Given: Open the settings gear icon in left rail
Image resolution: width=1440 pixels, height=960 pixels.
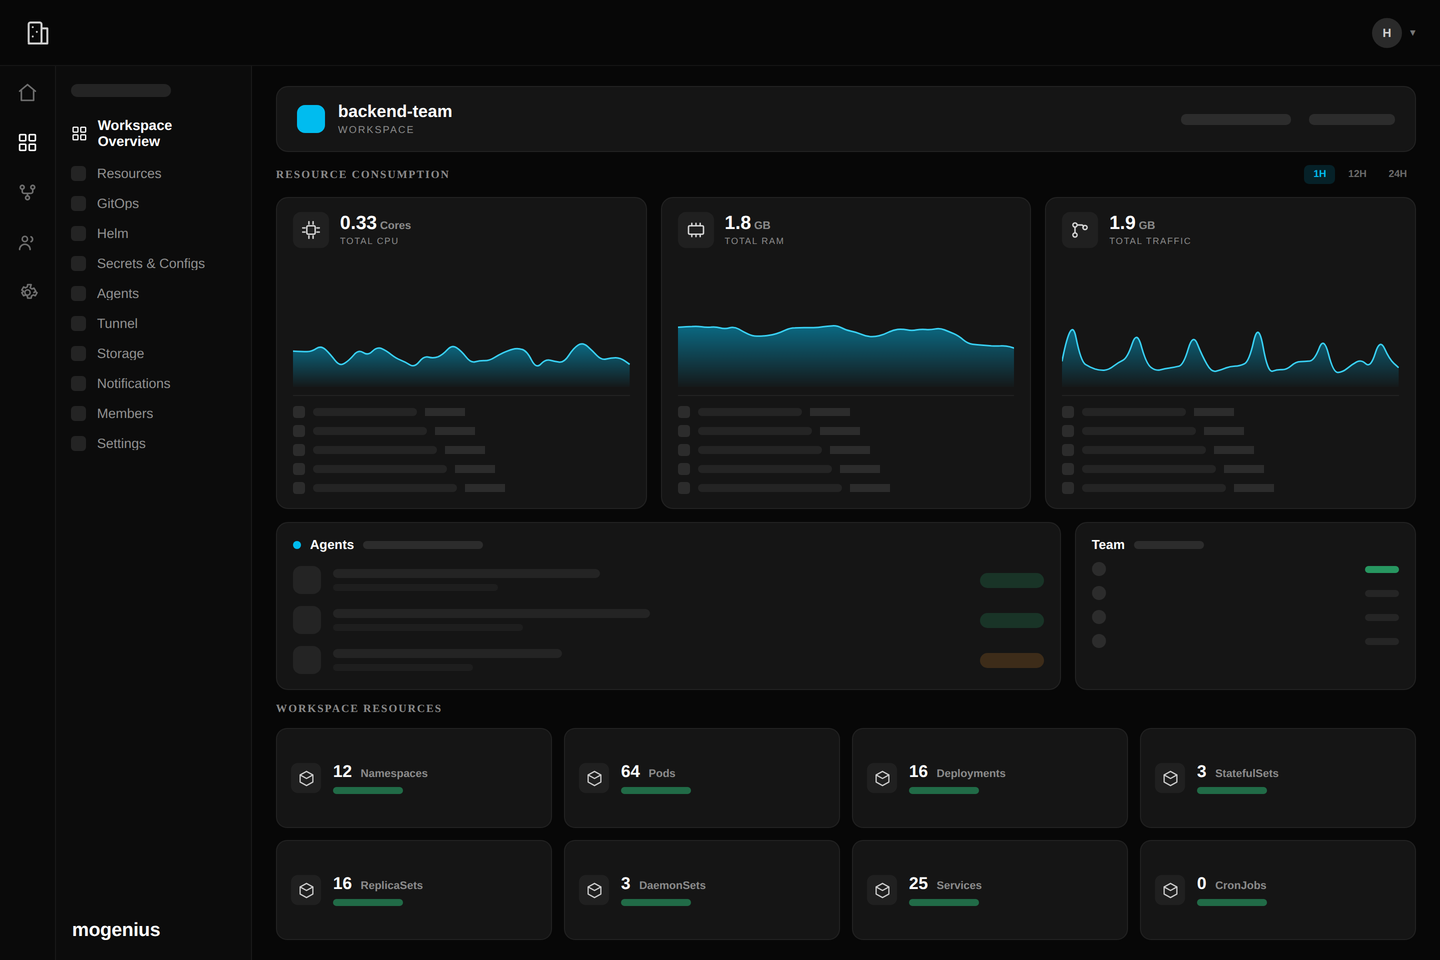Looking at the screenshot, I should tap(28, 292).
